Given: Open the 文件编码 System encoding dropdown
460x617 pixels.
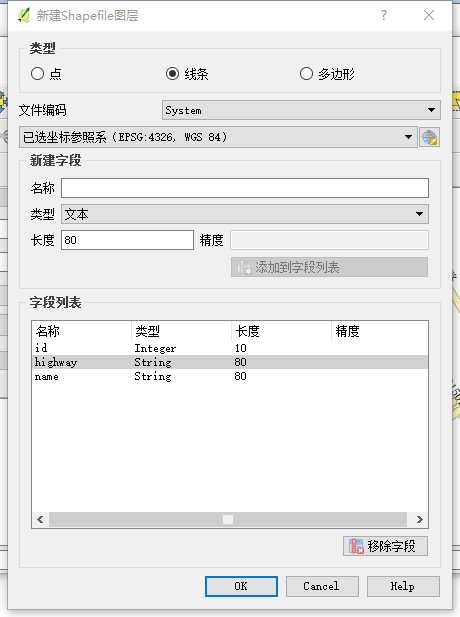Looking at the screenshot, I should (x=301, y=110).
